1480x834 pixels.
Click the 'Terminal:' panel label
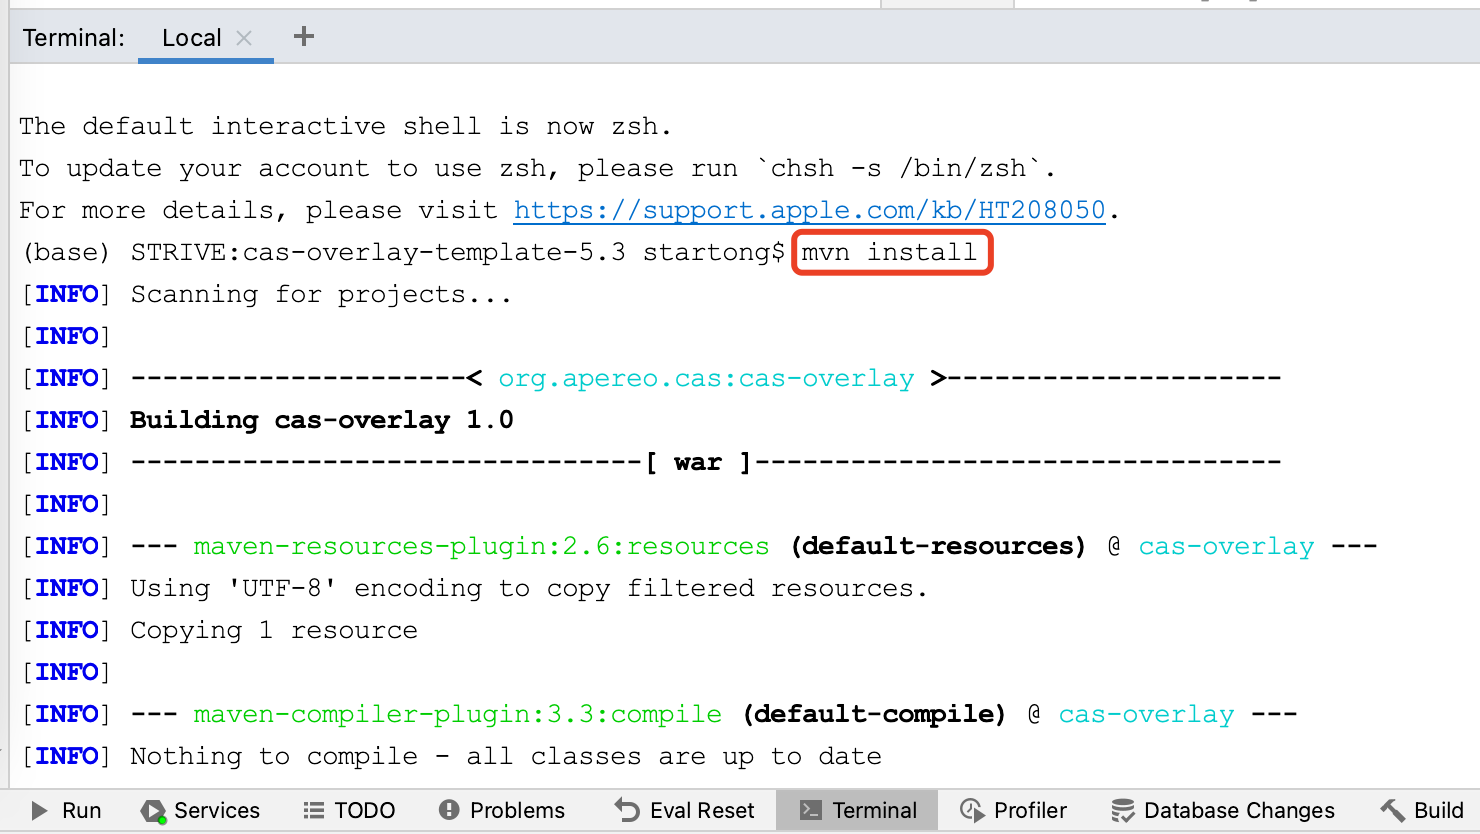click(x=74, y=38)
